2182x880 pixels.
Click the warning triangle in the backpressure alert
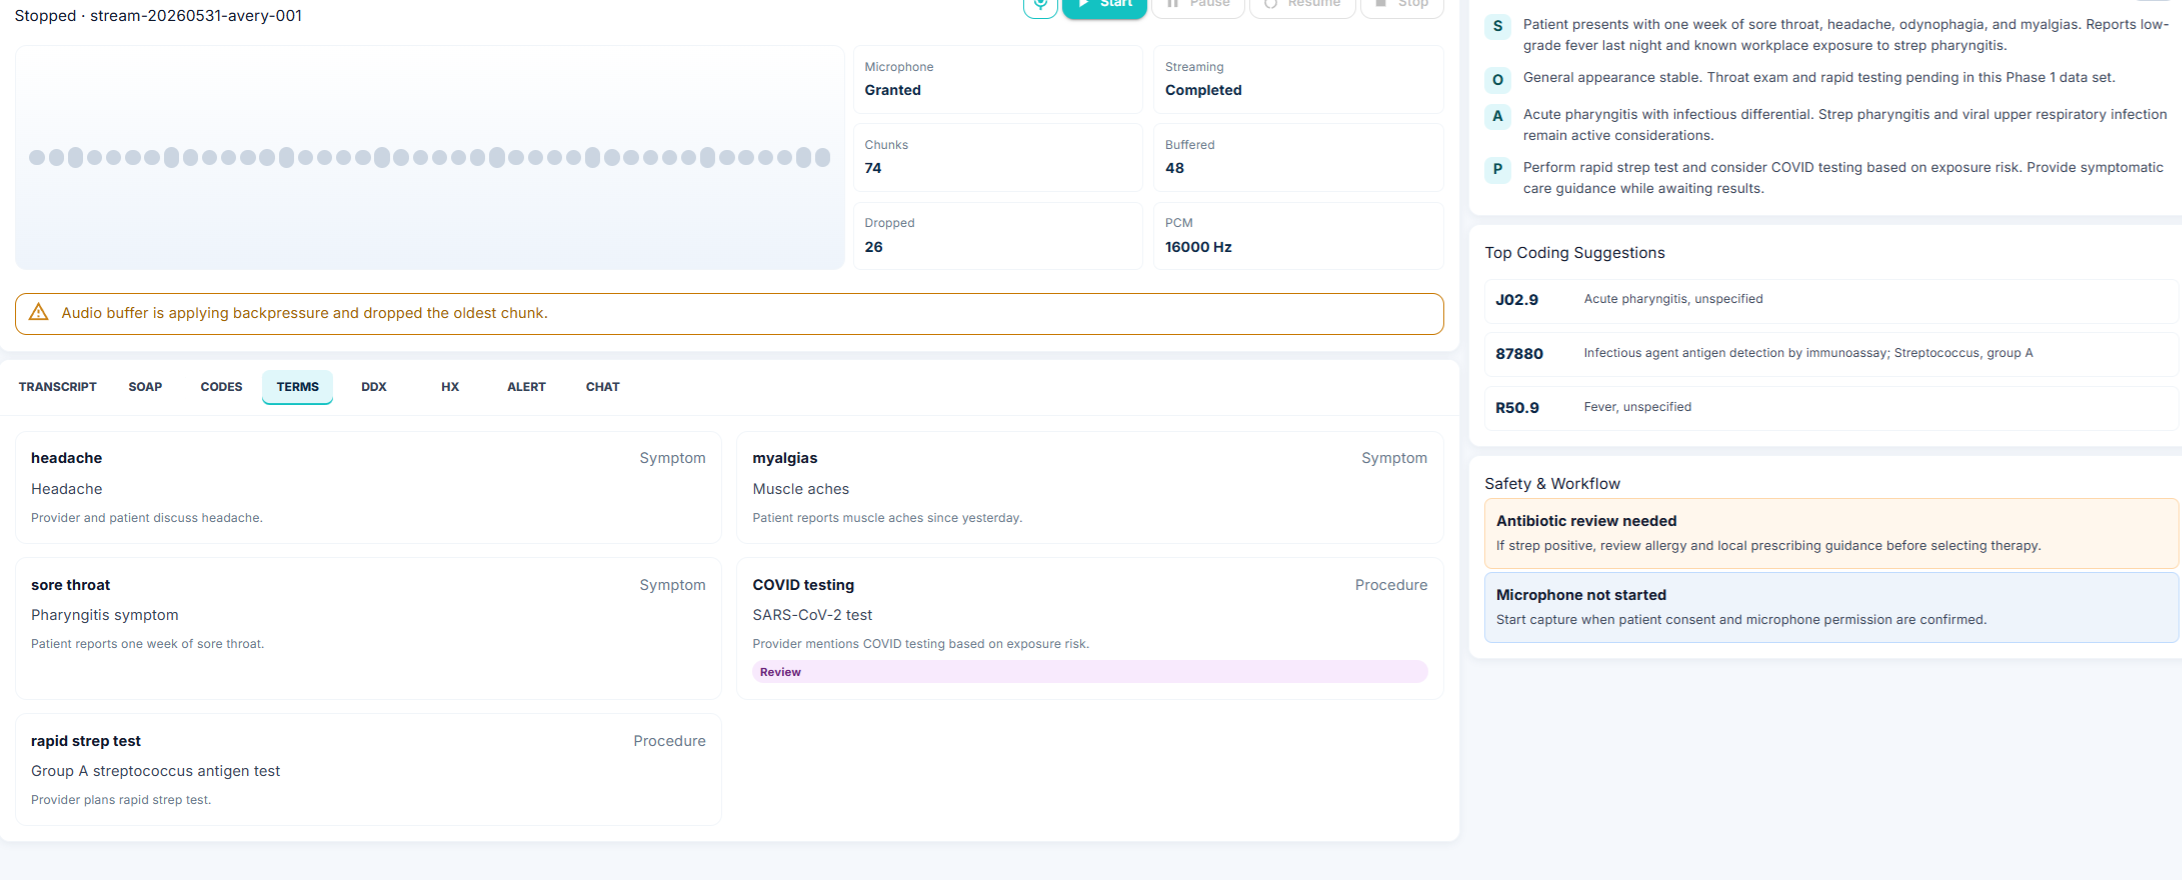pyautogui.click(x=39, y=313)
